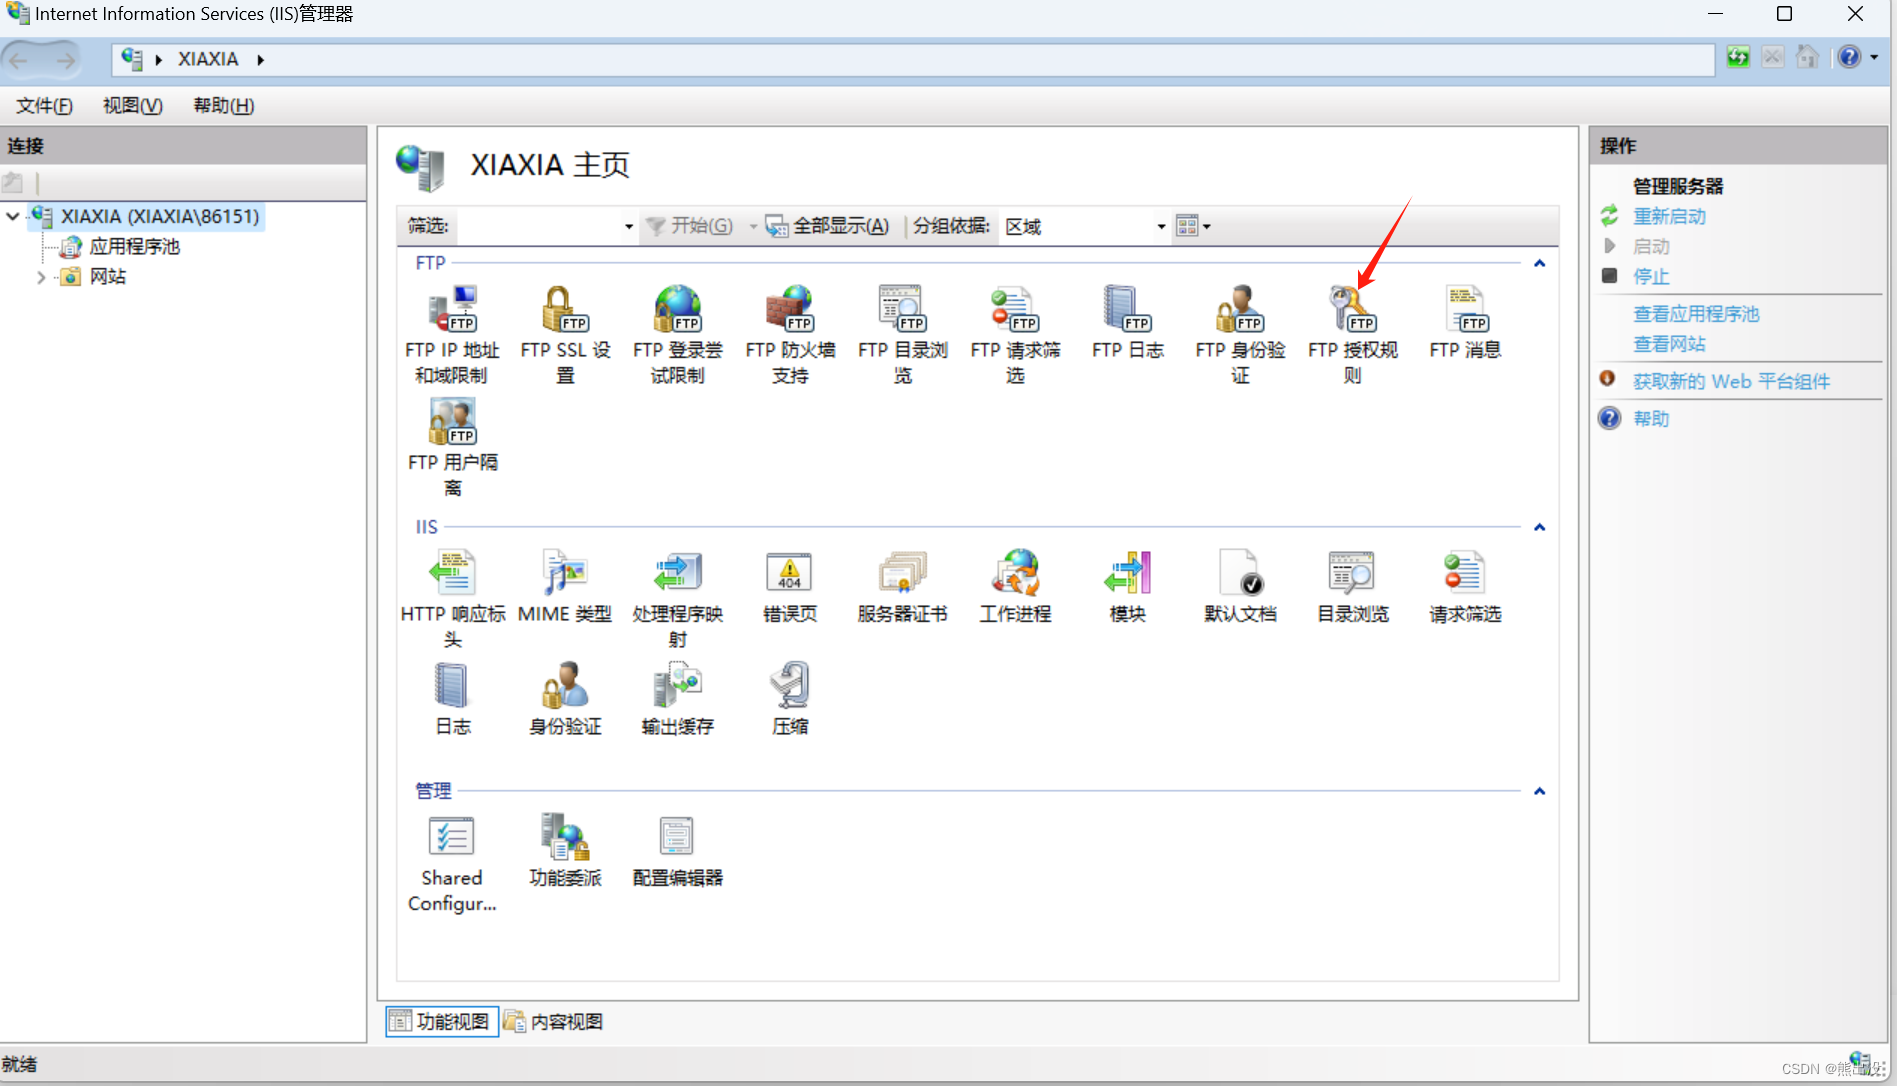This screenshot has height=1086, width=1897.
Task: Click 重新启动 server action
Action: coord(1669,216)
